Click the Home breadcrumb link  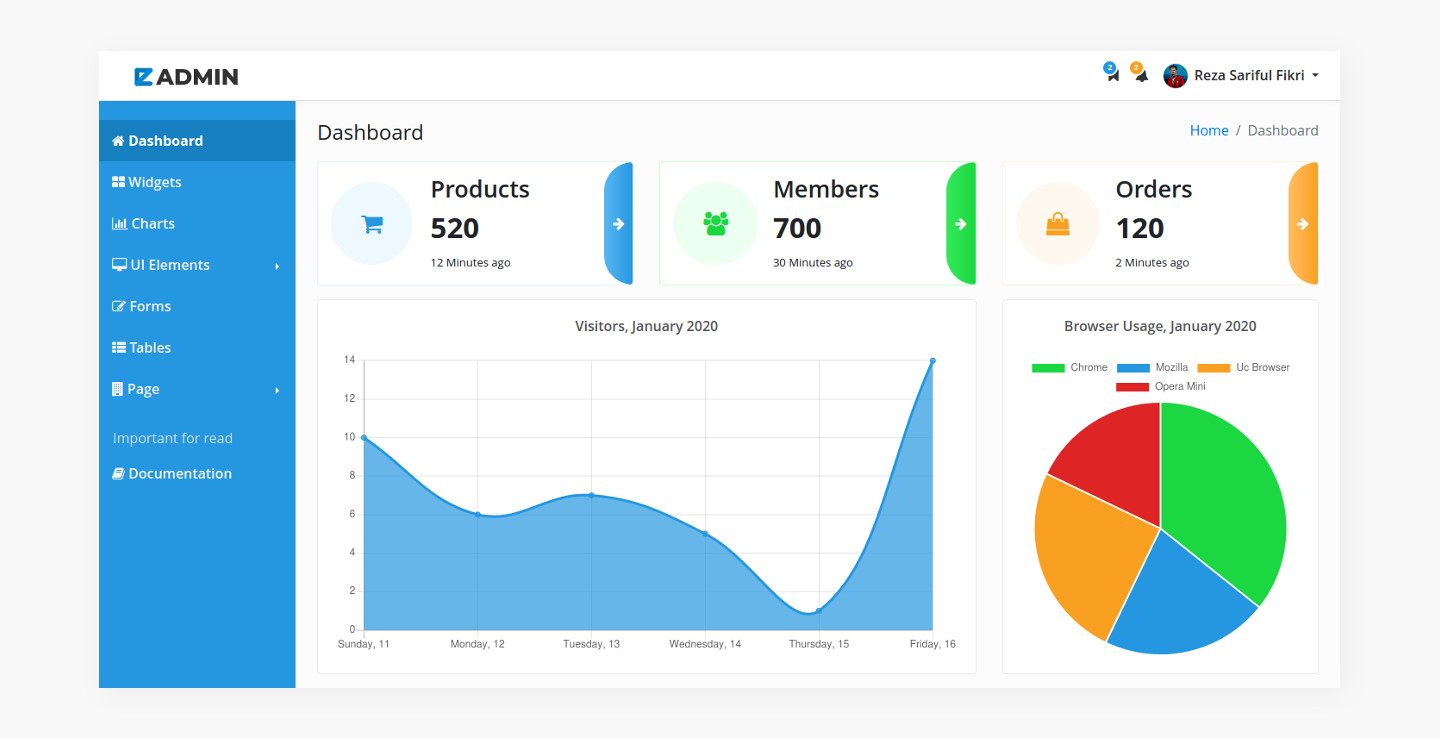[1209, 130]
